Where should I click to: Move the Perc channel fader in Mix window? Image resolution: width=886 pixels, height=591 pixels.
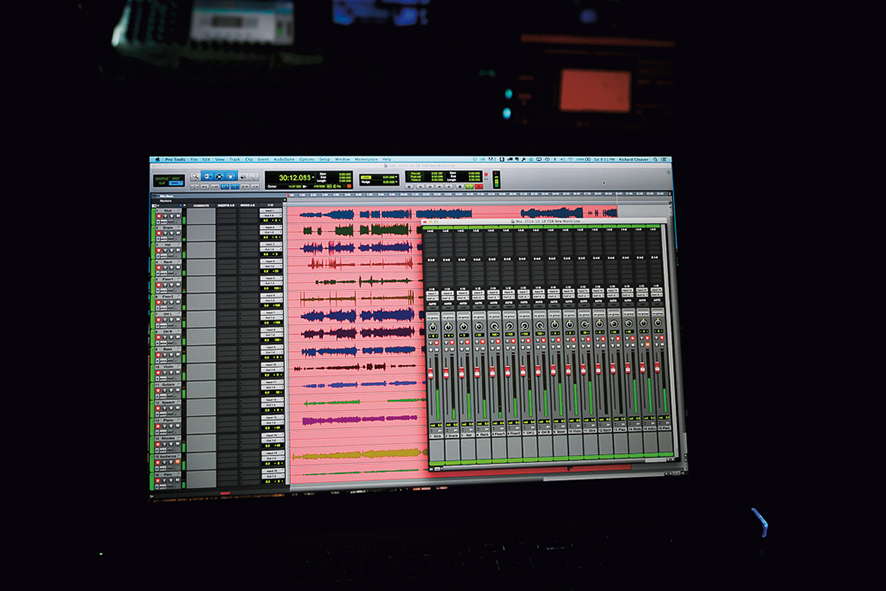click(657, 367)
